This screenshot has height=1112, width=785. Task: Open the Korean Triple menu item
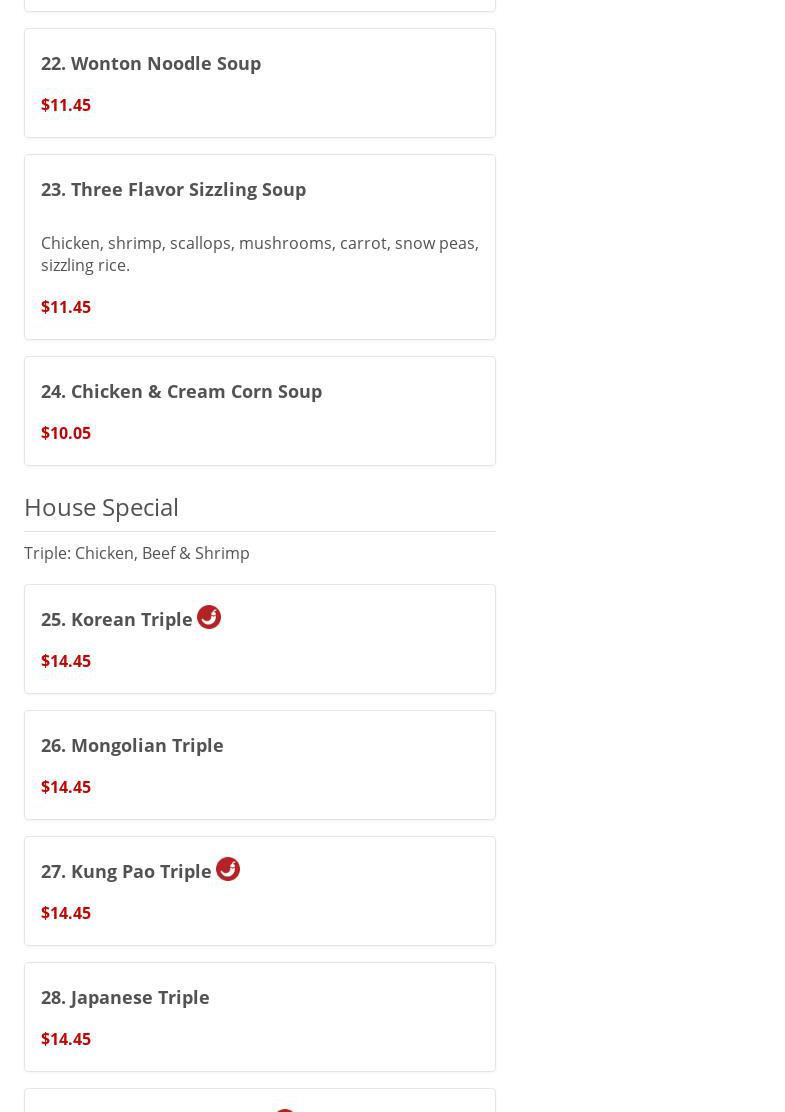point(117,619)
